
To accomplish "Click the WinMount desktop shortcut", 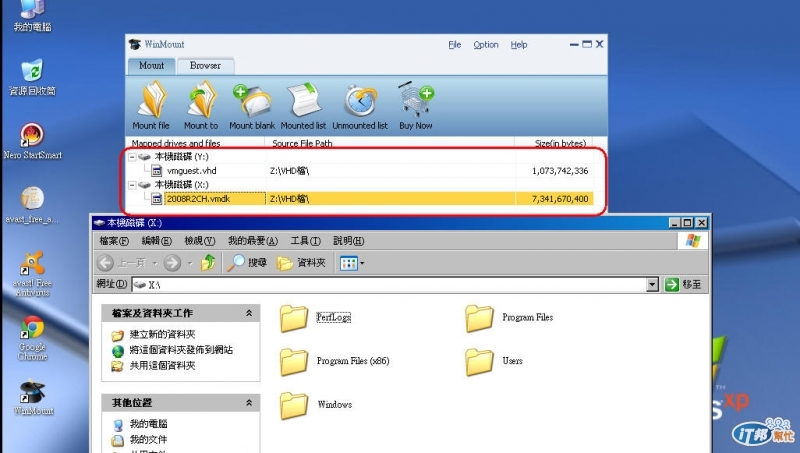I will click(x=33, y=398).
